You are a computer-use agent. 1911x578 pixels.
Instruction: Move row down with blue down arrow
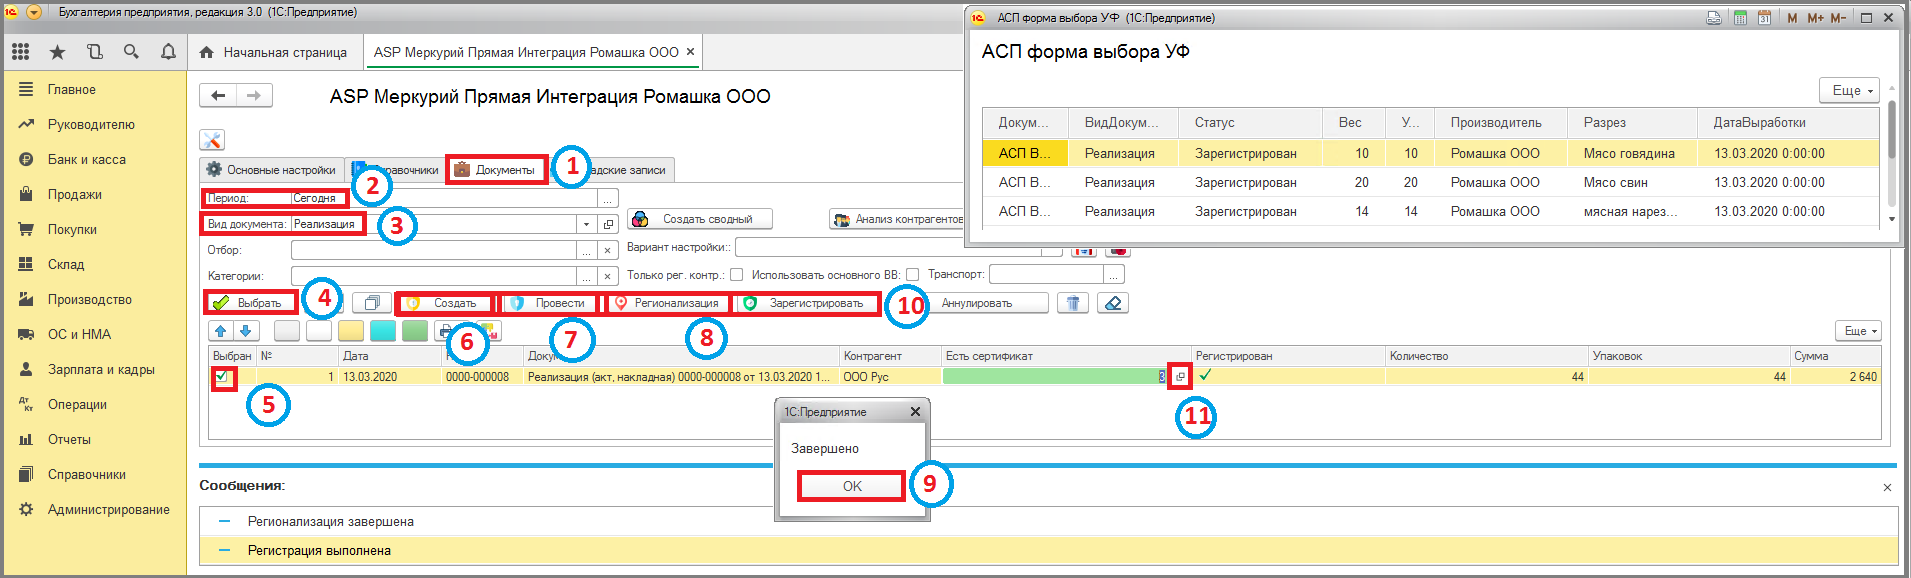(246, 330)
